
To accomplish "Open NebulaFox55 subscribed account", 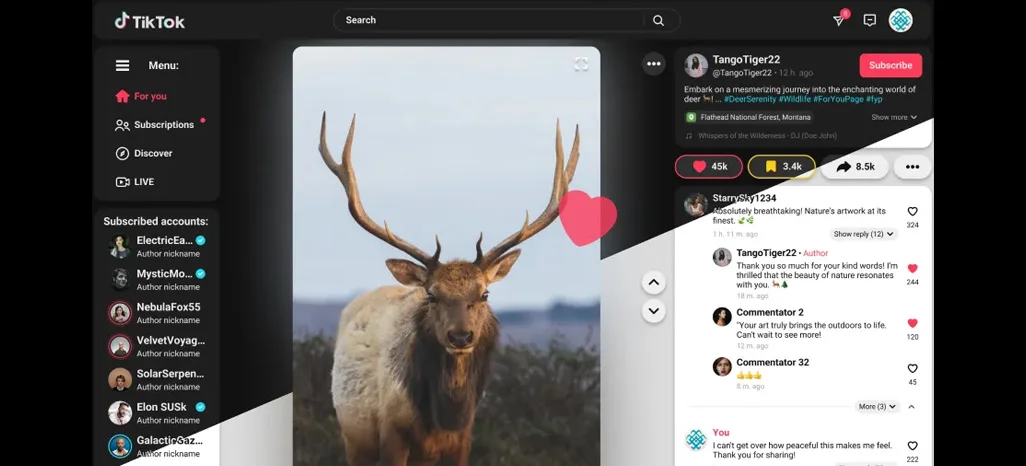I will pyautogui.click(x=157, y=313).
